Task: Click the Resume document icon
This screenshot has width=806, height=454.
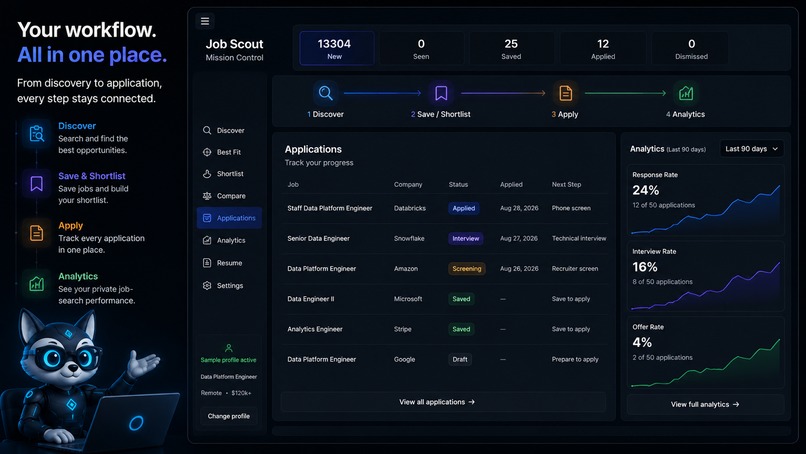Action: [x=207, y=263]
